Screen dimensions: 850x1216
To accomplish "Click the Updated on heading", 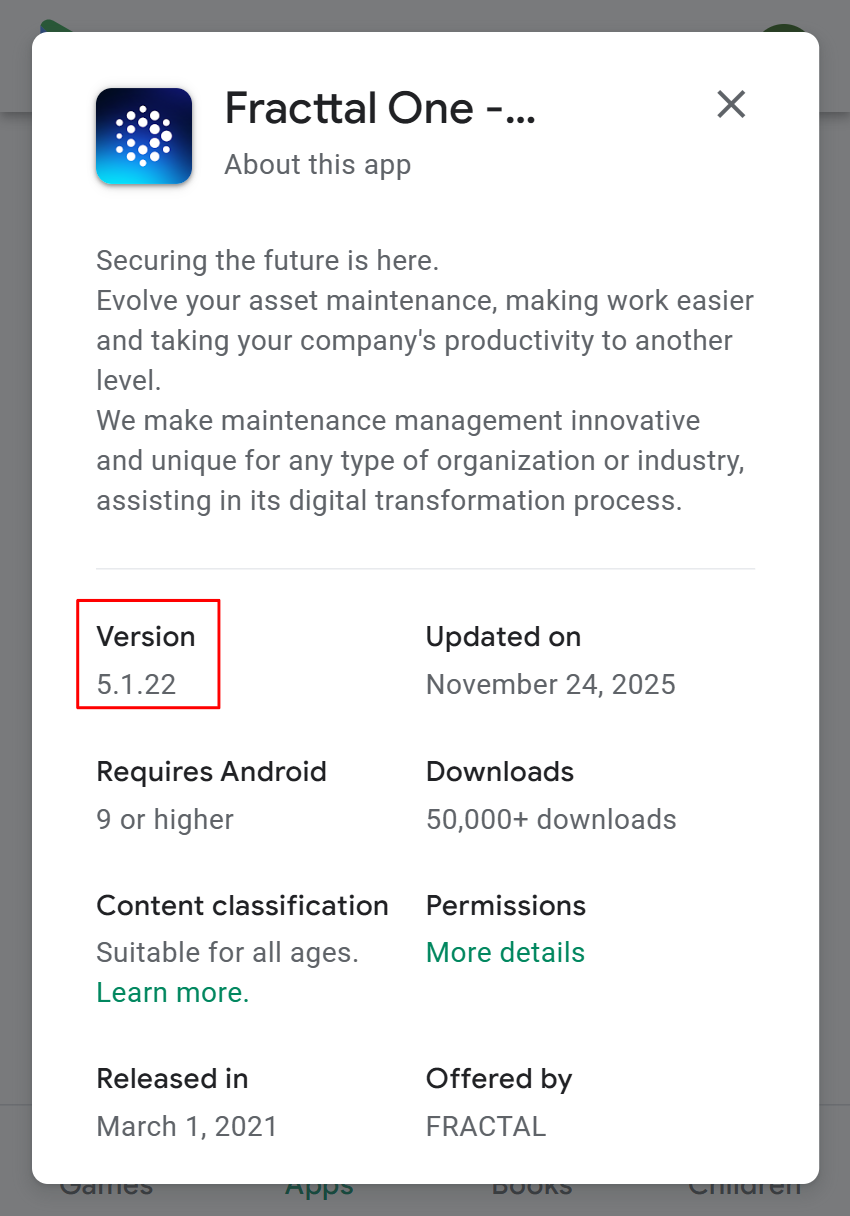I will [x=503, y=637].
